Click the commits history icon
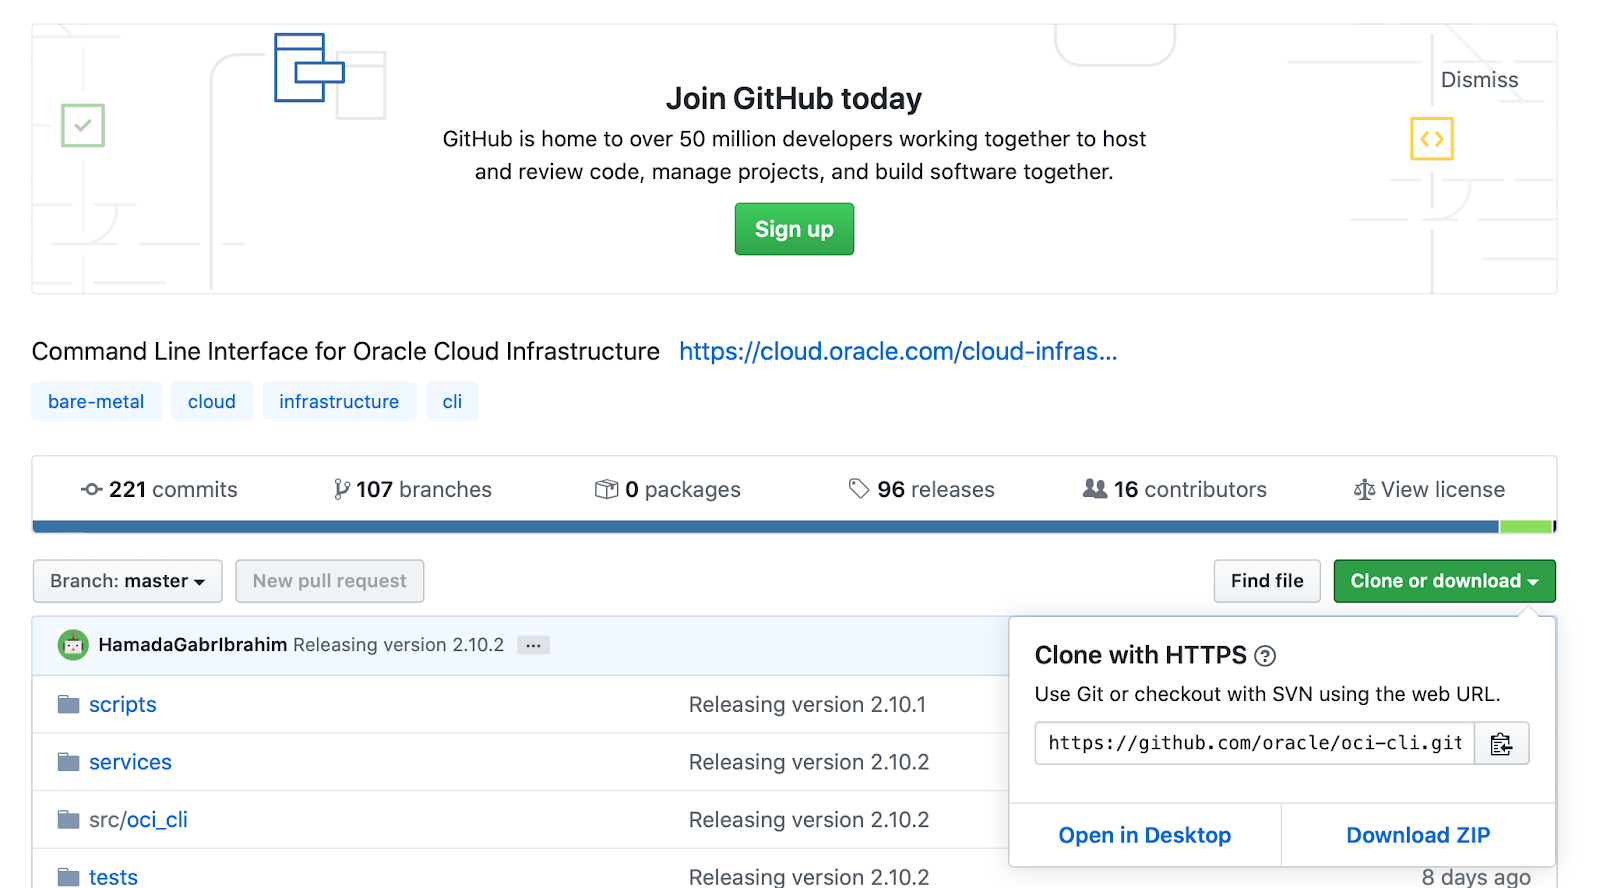Image resolution: width=1600 pixels, height=888 pixels. 92,489
